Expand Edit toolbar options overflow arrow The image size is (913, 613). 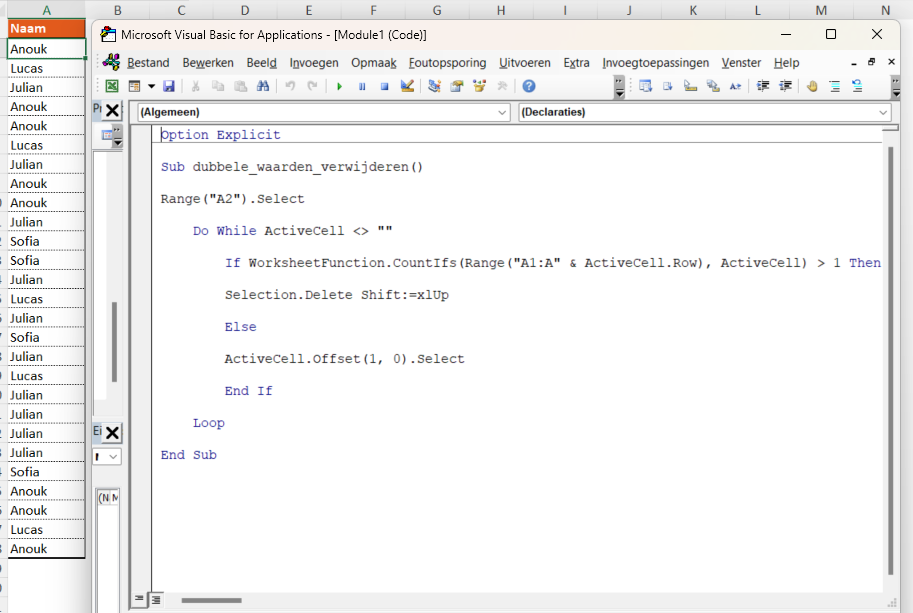coord(896,87)
